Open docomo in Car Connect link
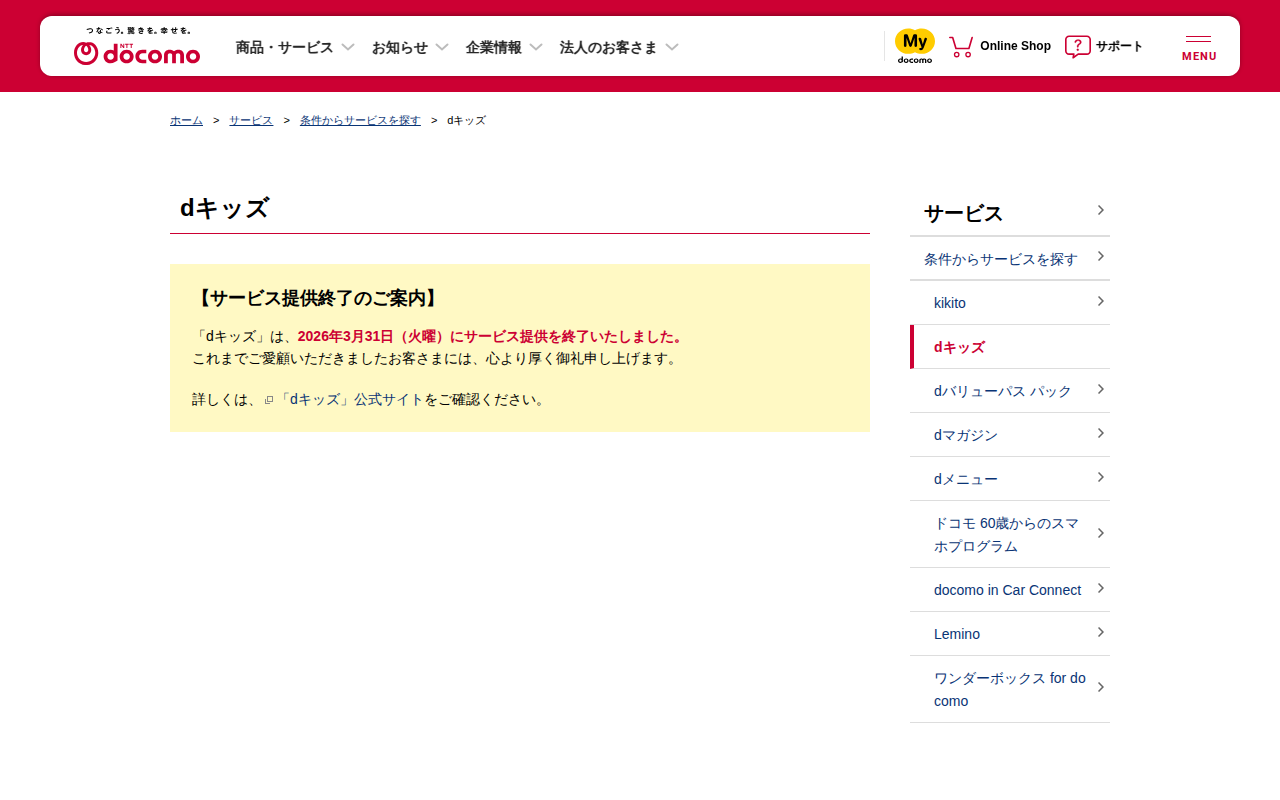 1008,590
